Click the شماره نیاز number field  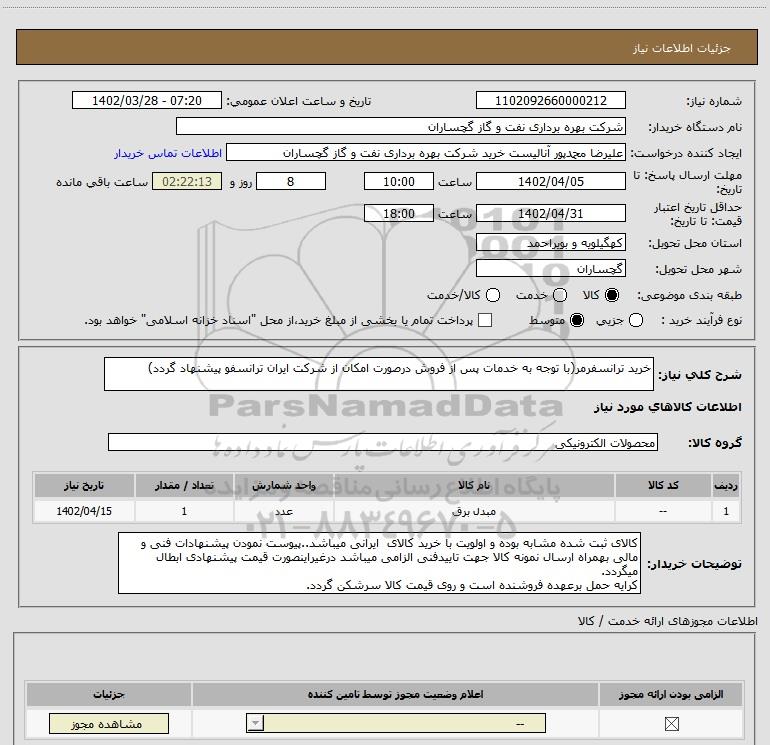coord(550,101)
